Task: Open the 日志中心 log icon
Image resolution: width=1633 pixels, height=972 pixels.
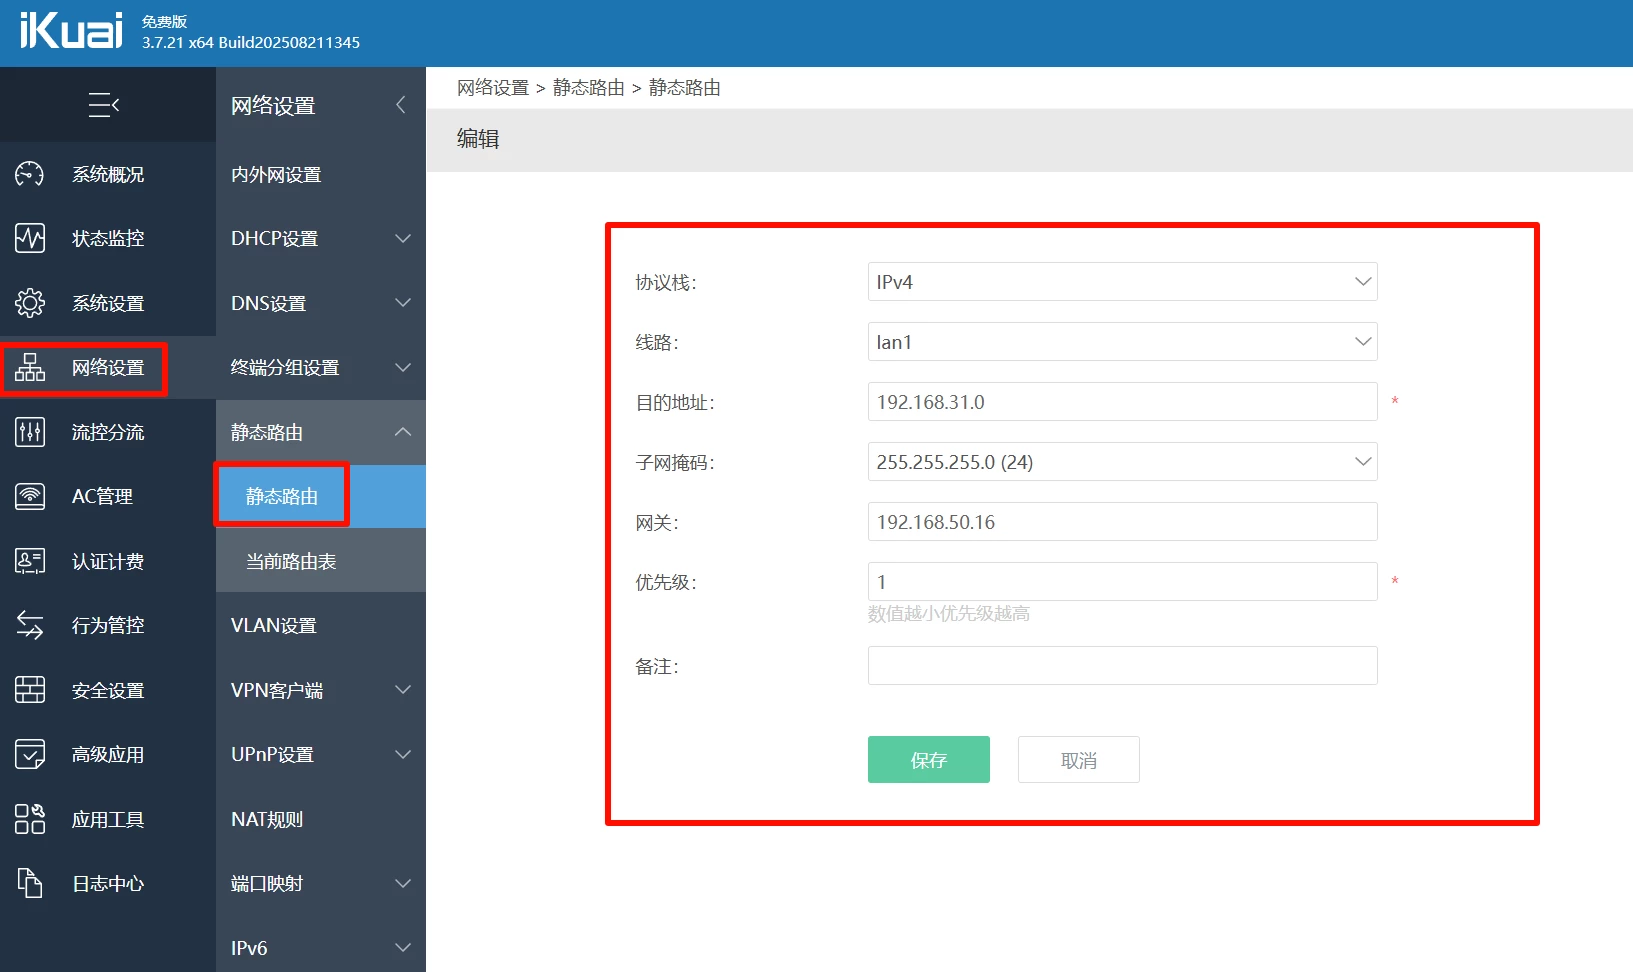Action: [30, 883]
